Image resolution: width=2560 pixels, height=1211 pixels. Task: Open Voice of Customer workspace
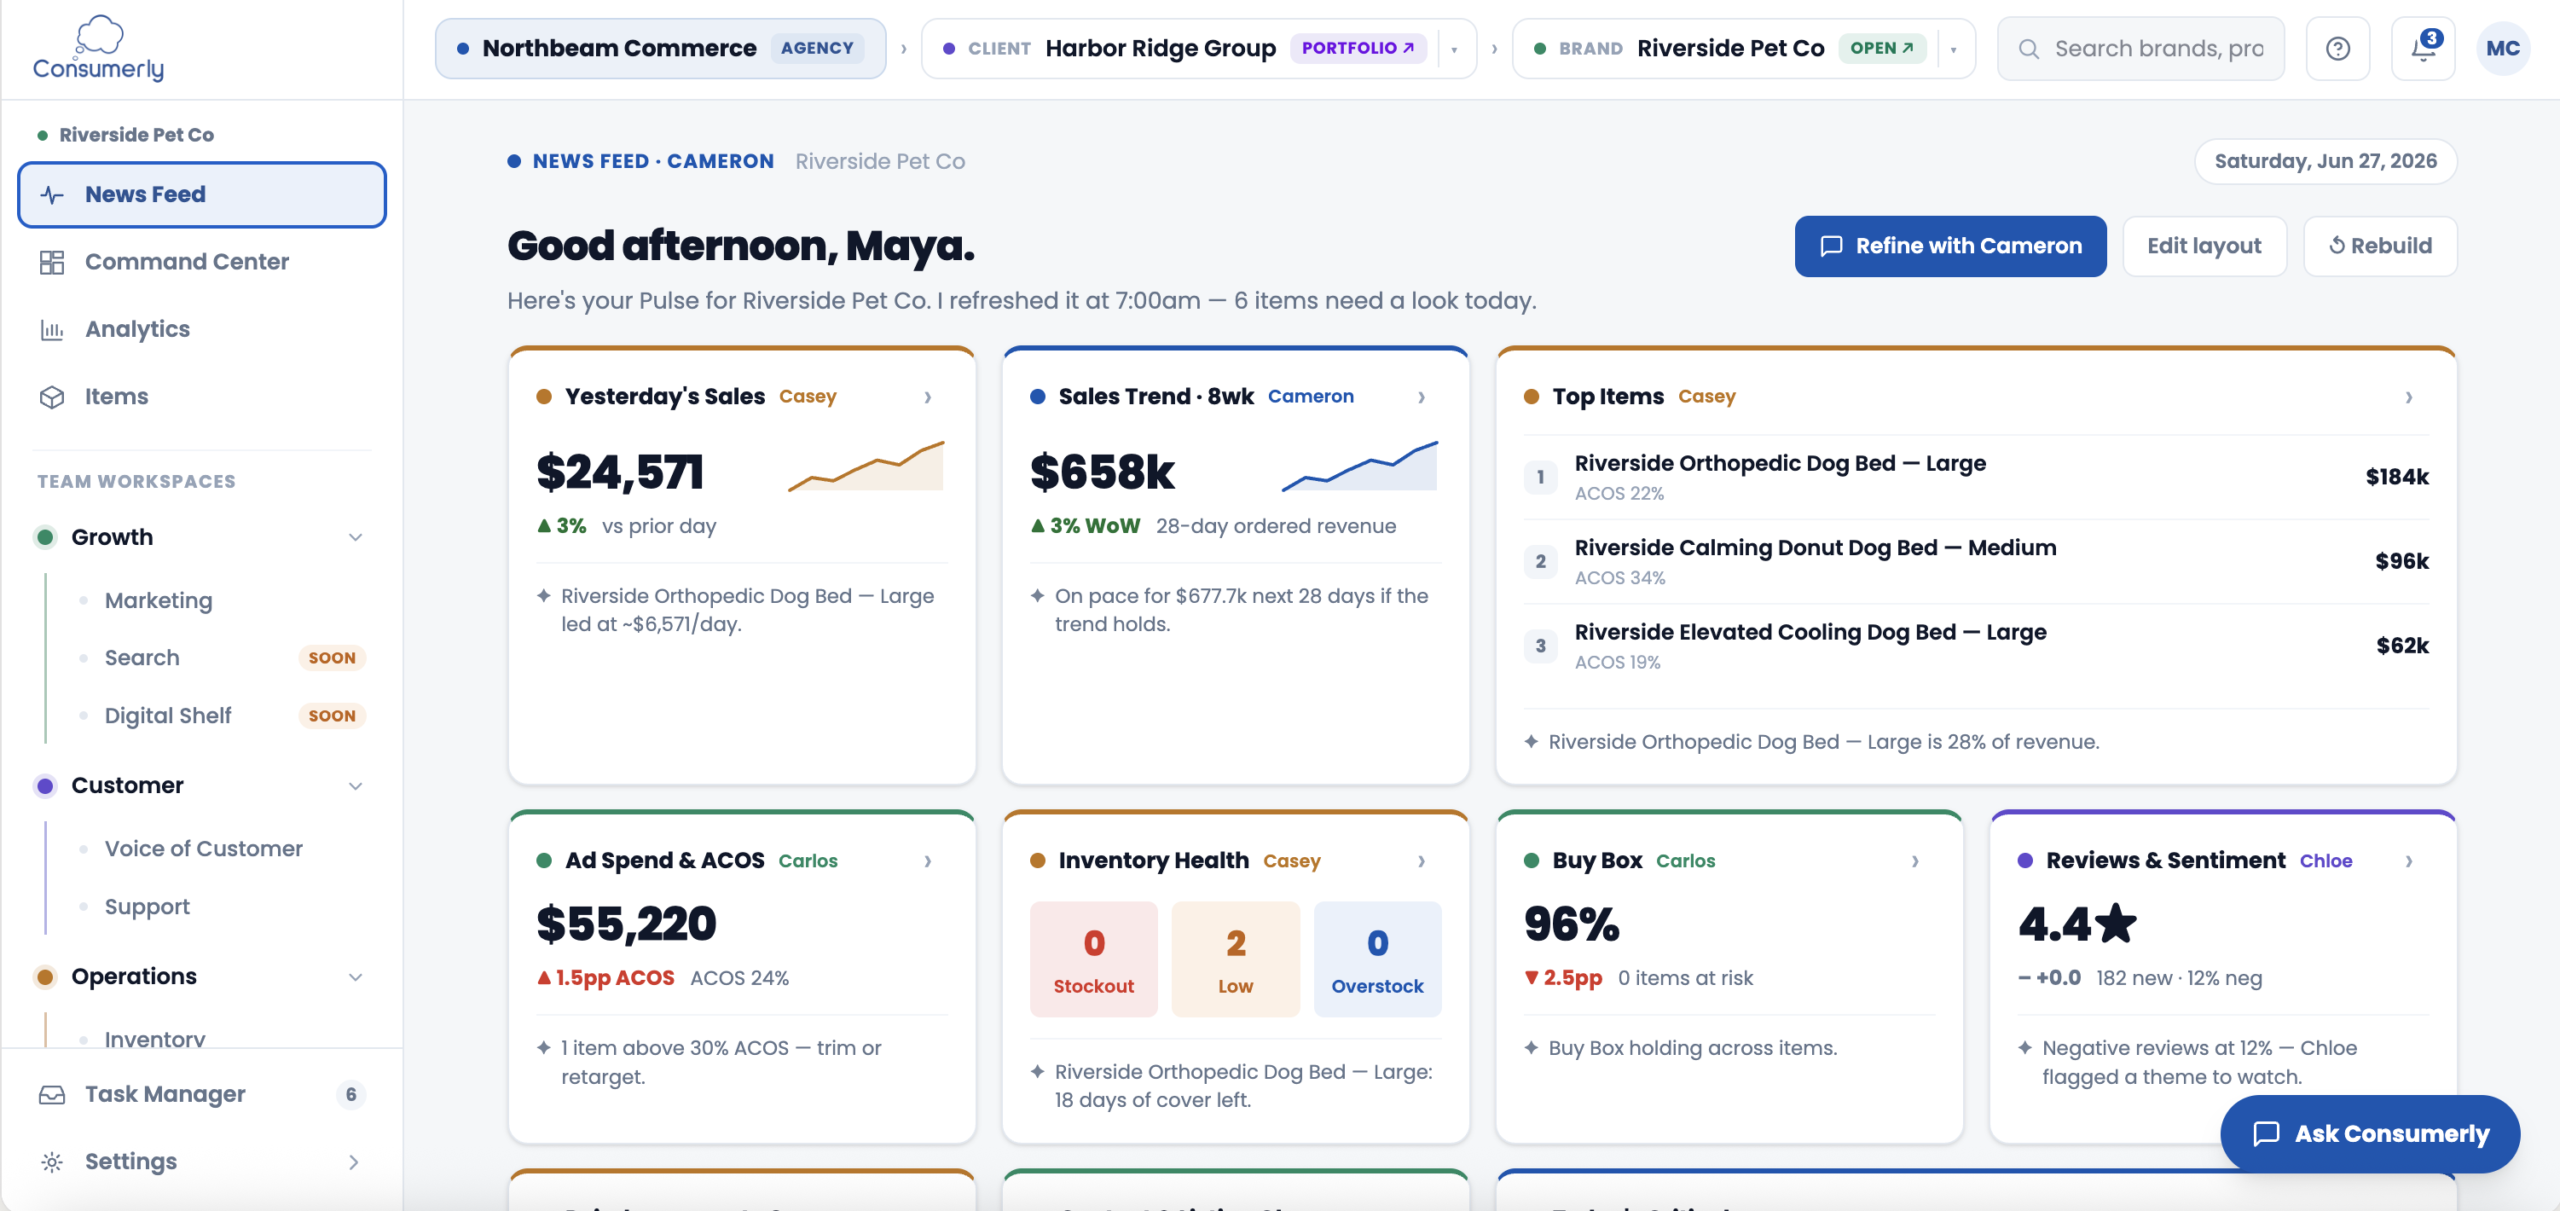pos(204,849)
